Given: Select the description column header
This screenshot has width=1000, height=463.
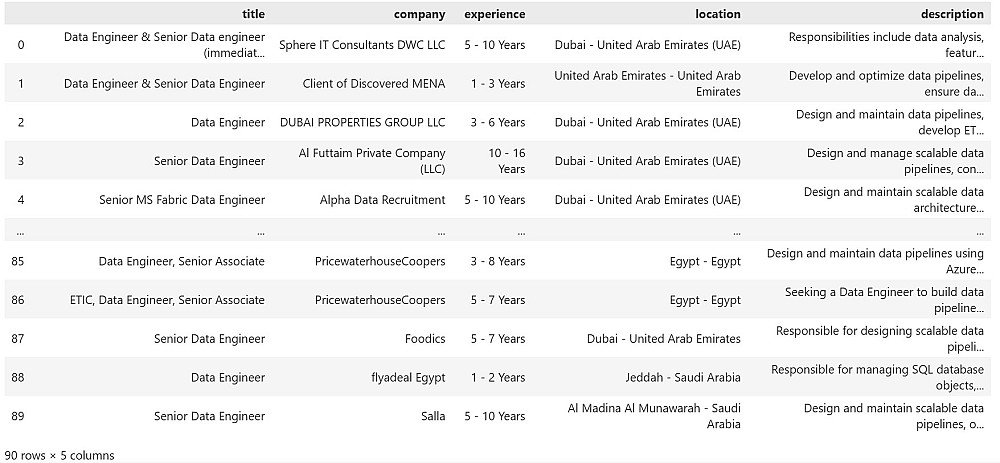Looking at the screenshot, I should [x=952, y=14].
